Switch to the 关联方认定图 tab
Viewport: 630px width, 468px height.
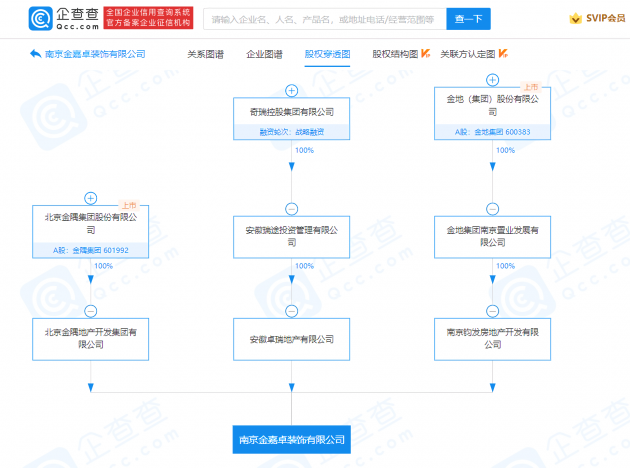(x=468, y=54)
